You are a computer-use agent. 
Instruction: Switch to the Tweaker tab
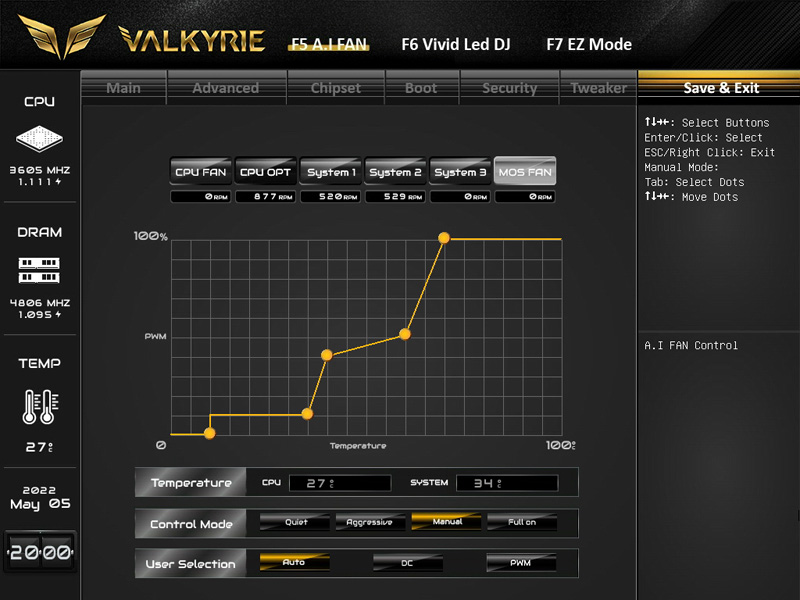pyautogui.click(x=598, y=88)
